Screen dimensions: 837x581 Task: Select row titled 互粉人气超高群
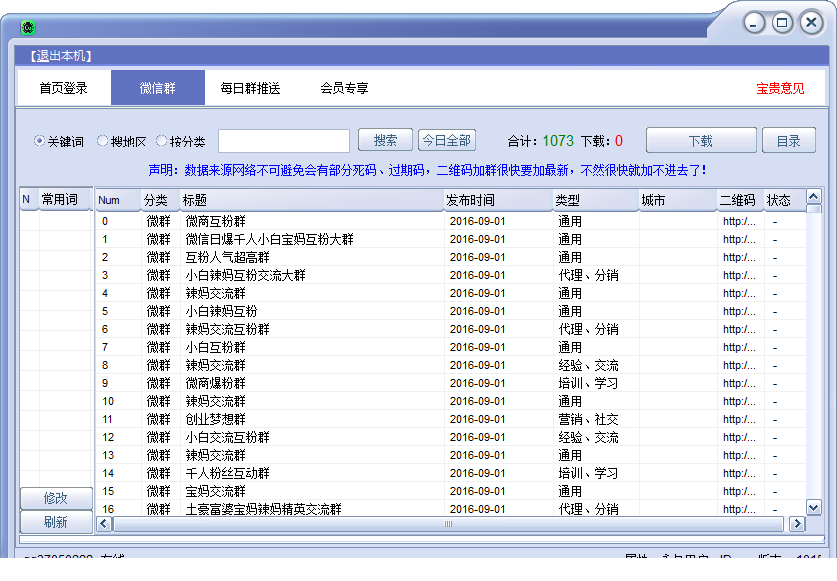click(x=450, y=257)
